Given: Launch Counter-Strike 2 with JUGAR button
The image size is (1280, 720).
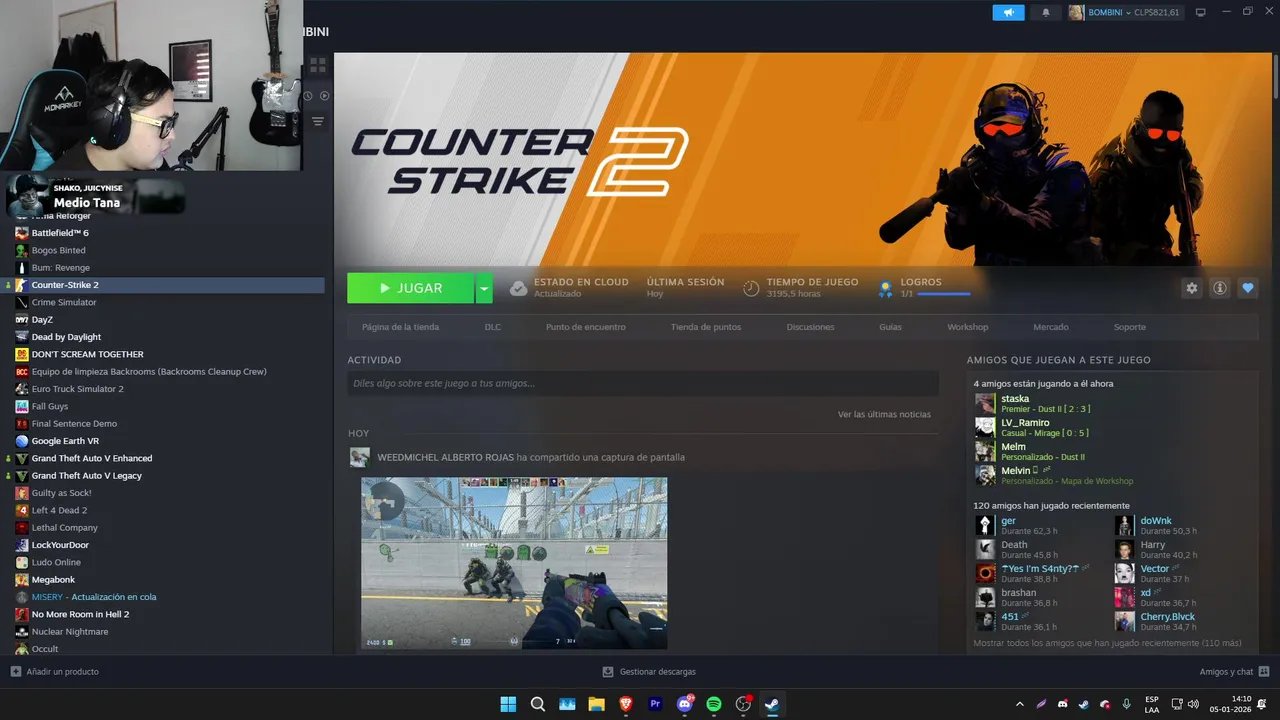Looking at the screenshot, I should pos(410,288).
